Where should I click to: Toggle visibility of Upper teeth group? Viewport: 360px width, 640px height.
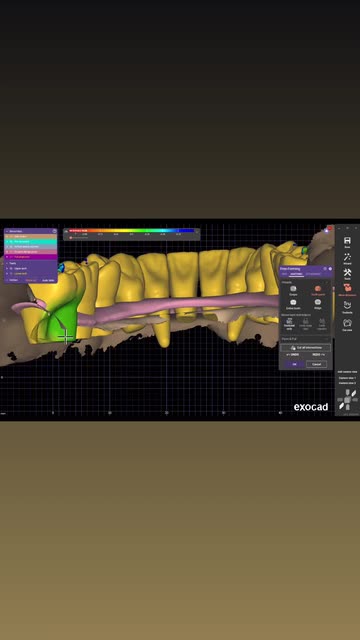(11, 269)
